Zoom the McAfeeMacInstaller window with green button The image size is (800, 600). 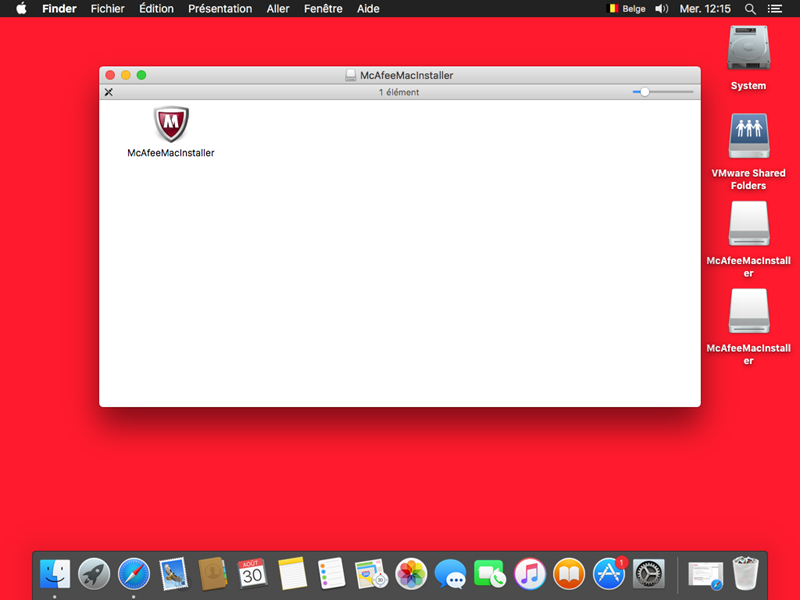click(141, 76)
